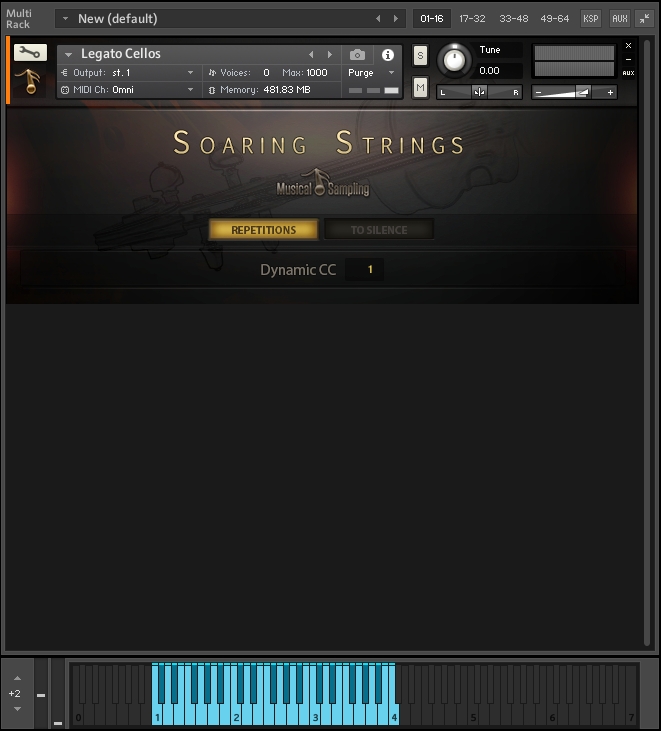
Task: Click the Tune value 0.00 field
Action: coord(498,71)
